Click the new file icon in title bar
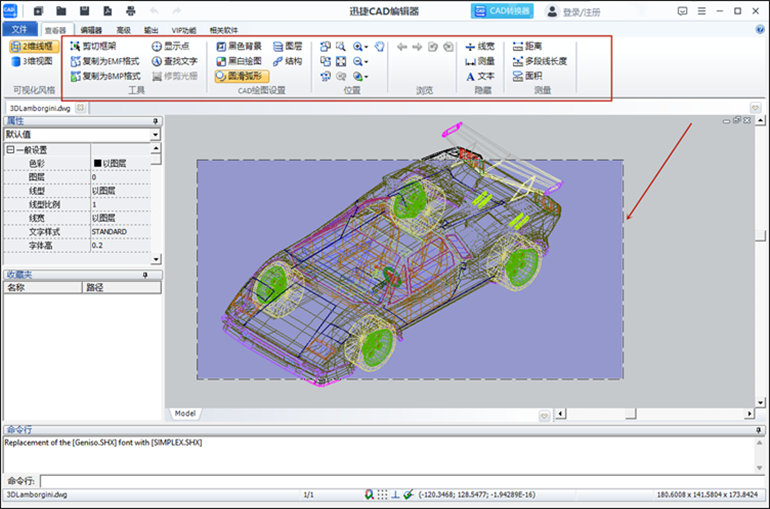This screenshot has width=770, height=509. pyautogui.click(x=38, y=11)
